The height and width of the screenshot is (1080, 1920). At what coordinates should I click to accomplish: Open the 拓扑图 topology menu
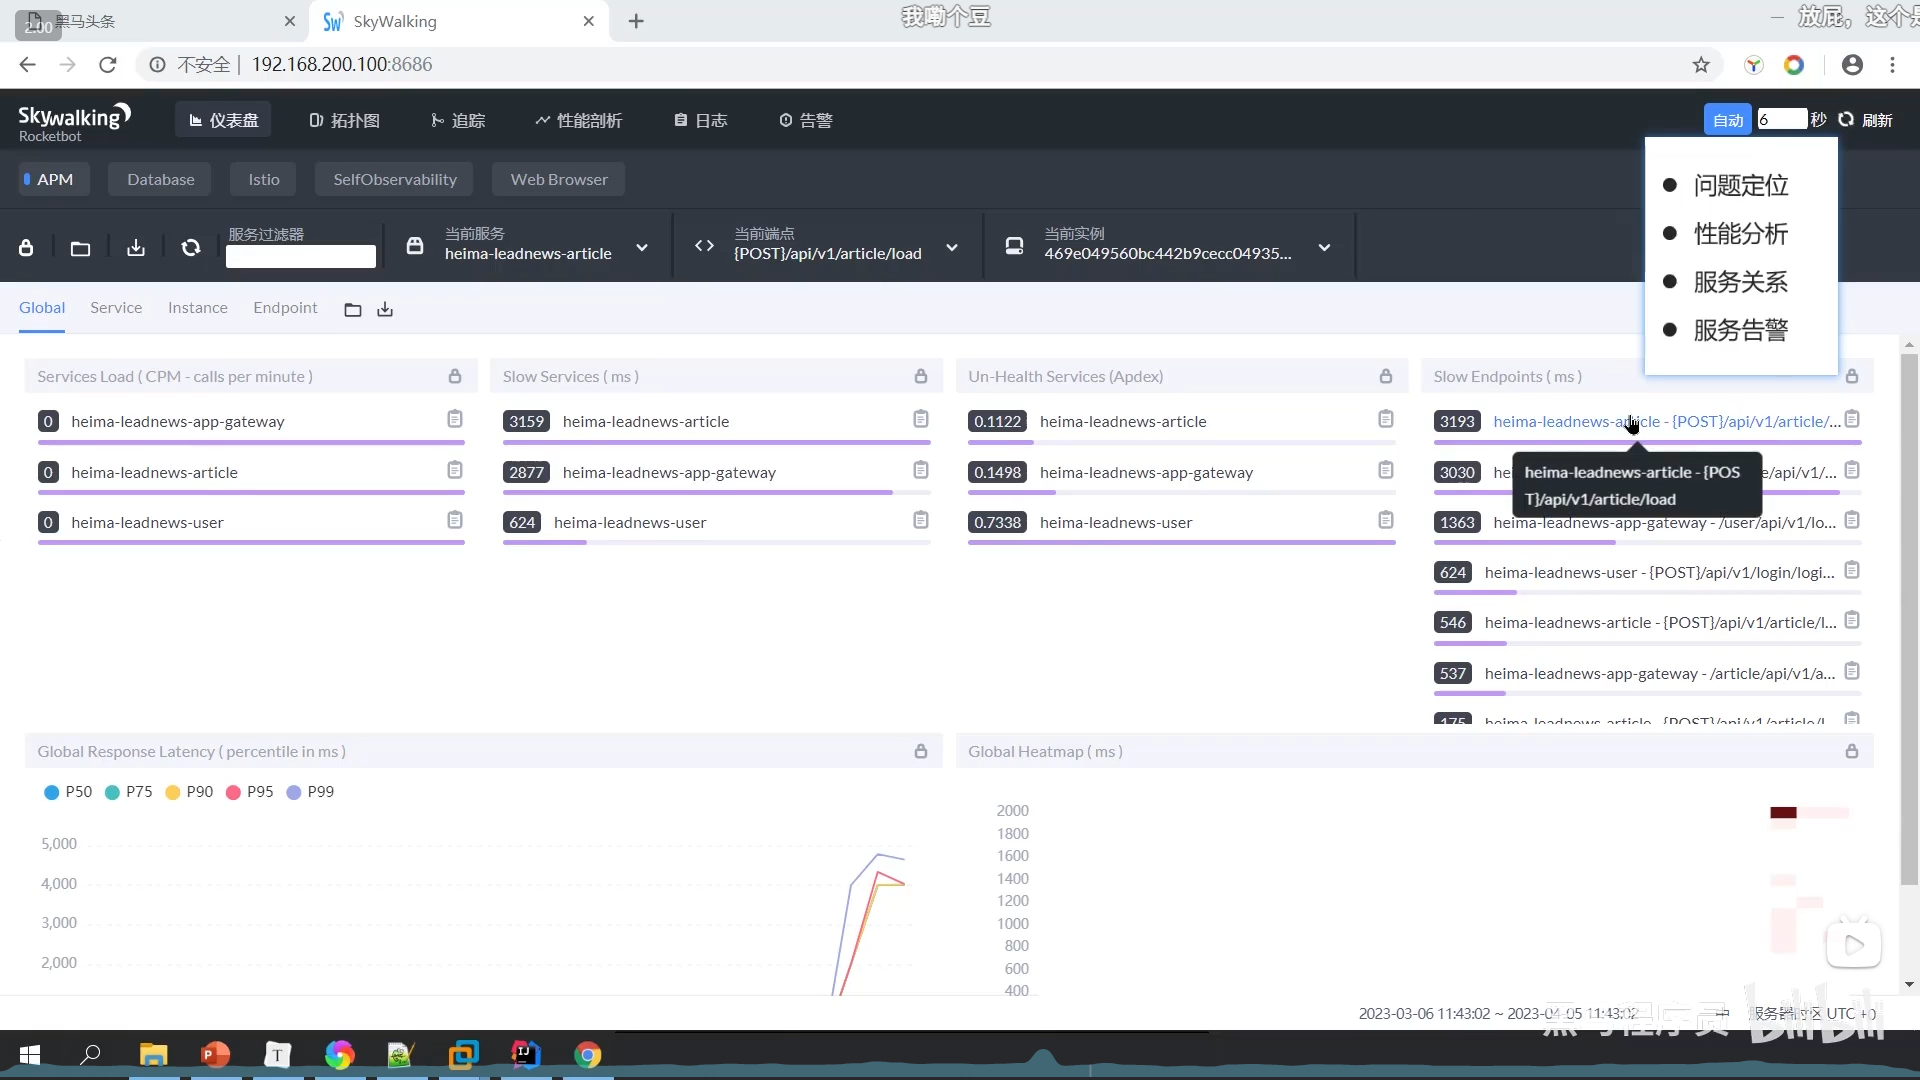pyautogui.click(x=344, y=120)
